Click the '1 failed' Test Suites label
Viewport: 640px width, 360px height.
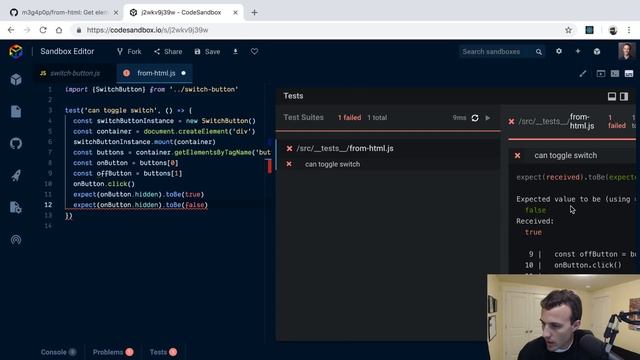point(349,118)
